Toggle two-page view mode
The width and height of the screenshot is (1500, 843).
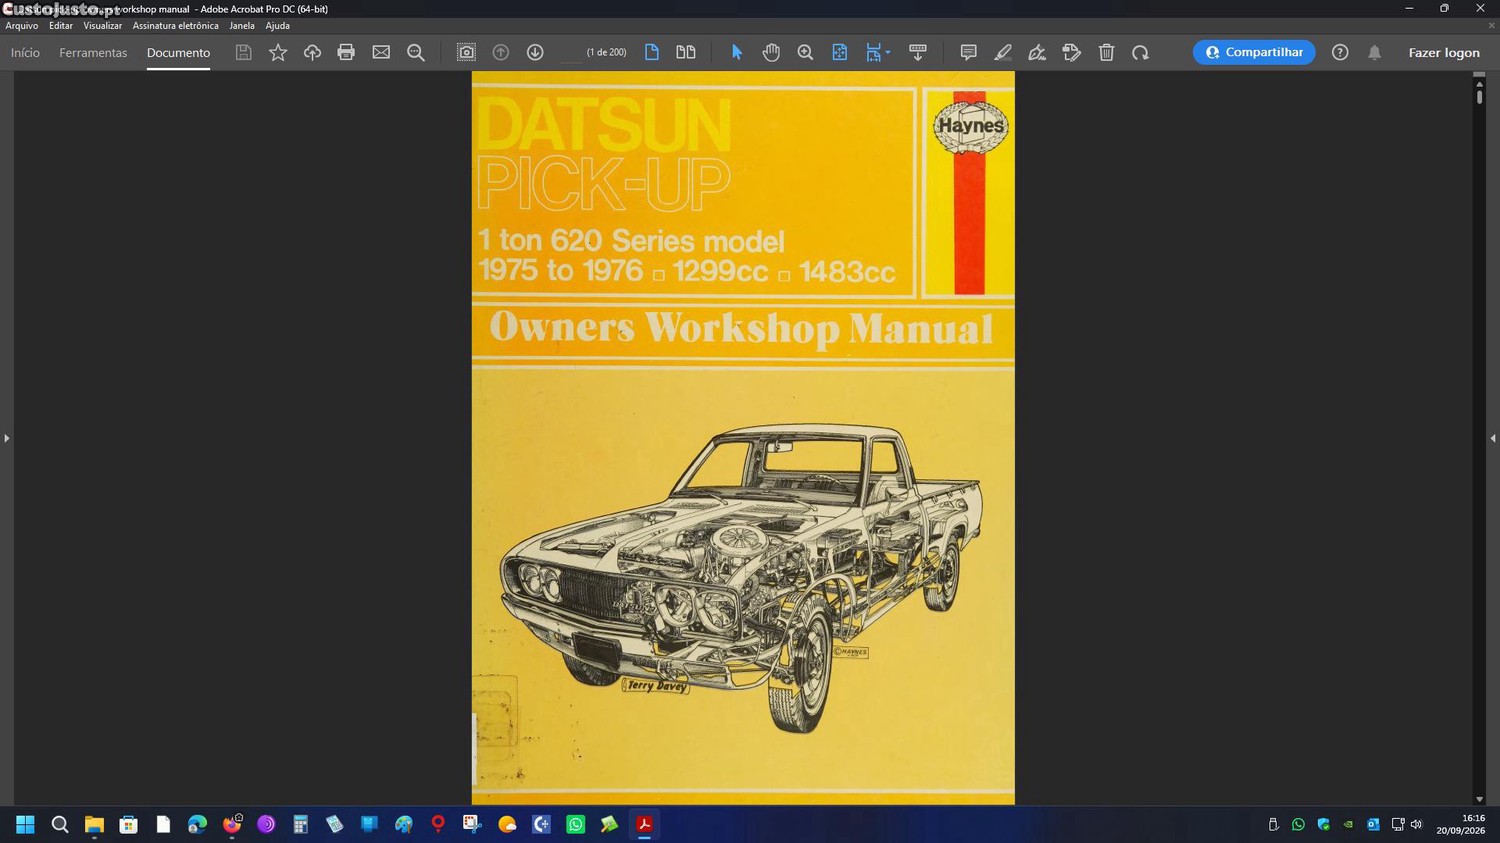[686, 52]
